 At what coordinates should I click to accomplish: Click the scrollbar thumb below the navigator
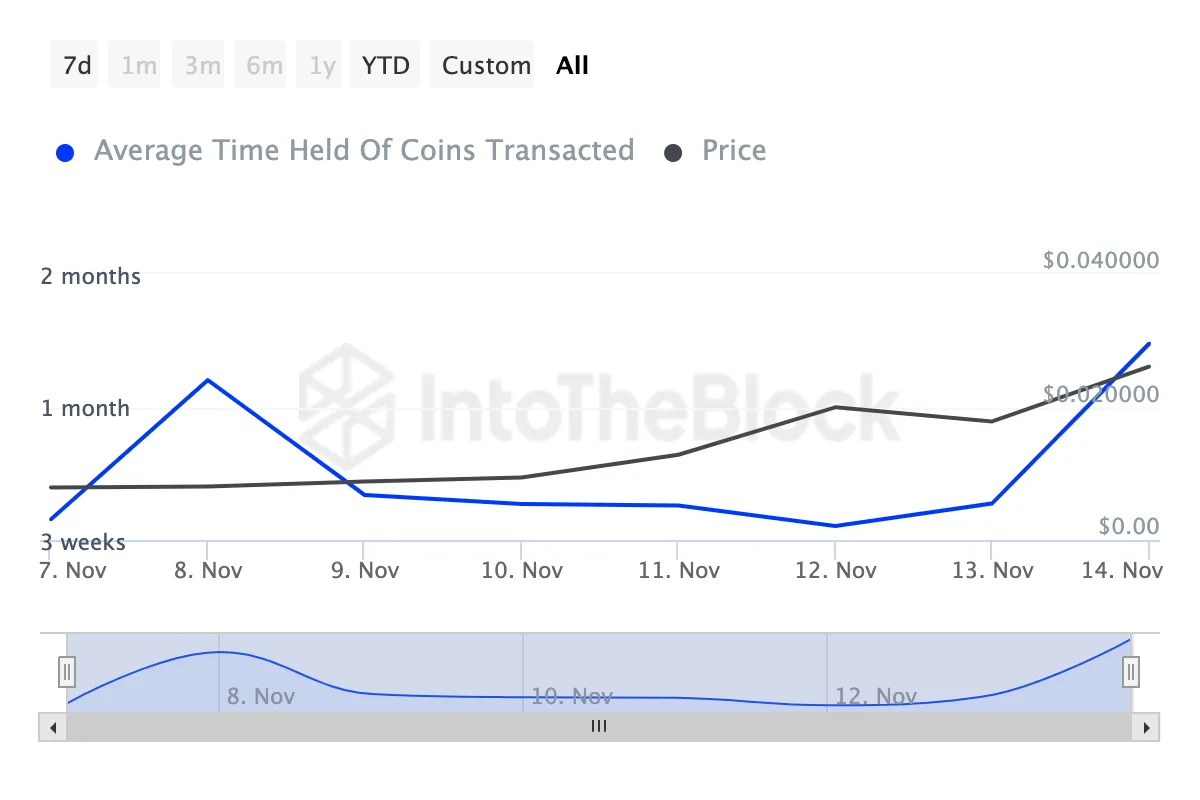point(598,727)
